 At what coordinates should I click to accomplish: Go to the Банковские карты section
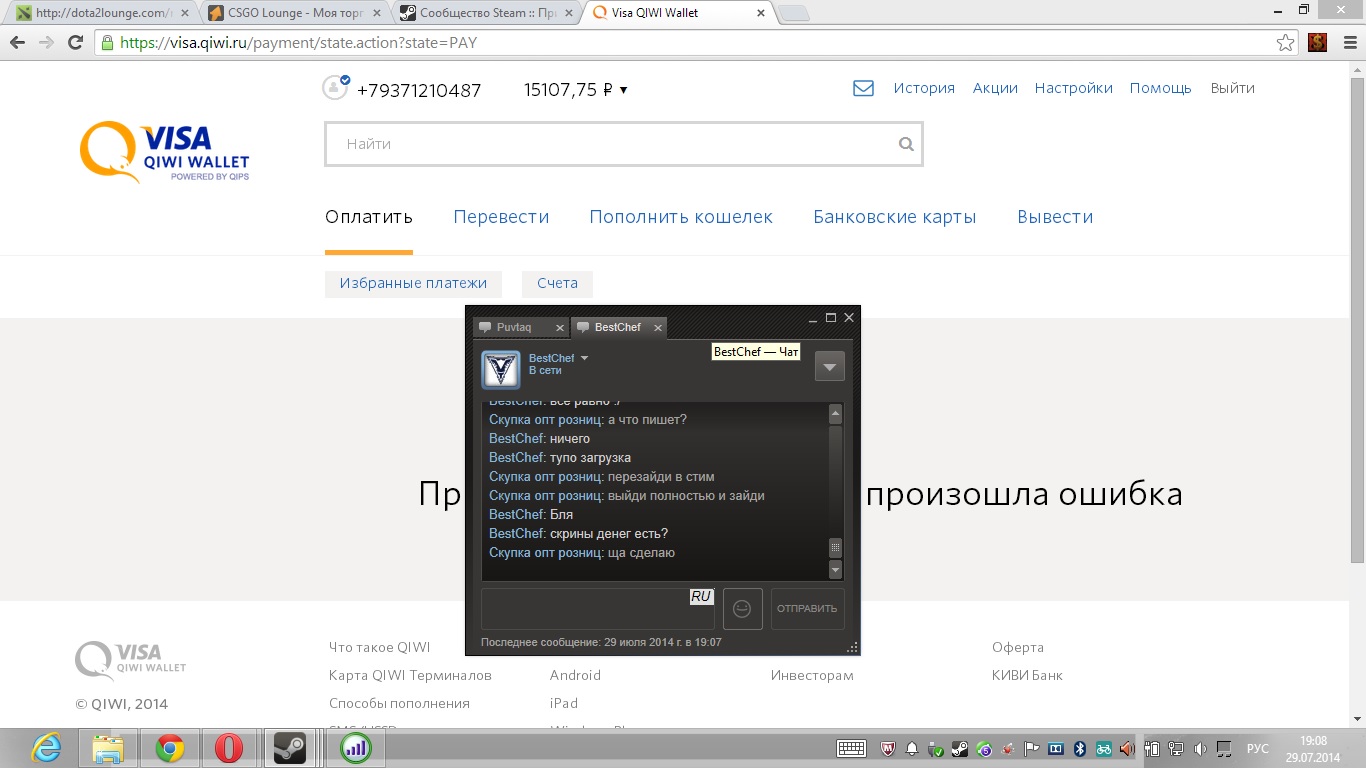[x=895, y=217]
